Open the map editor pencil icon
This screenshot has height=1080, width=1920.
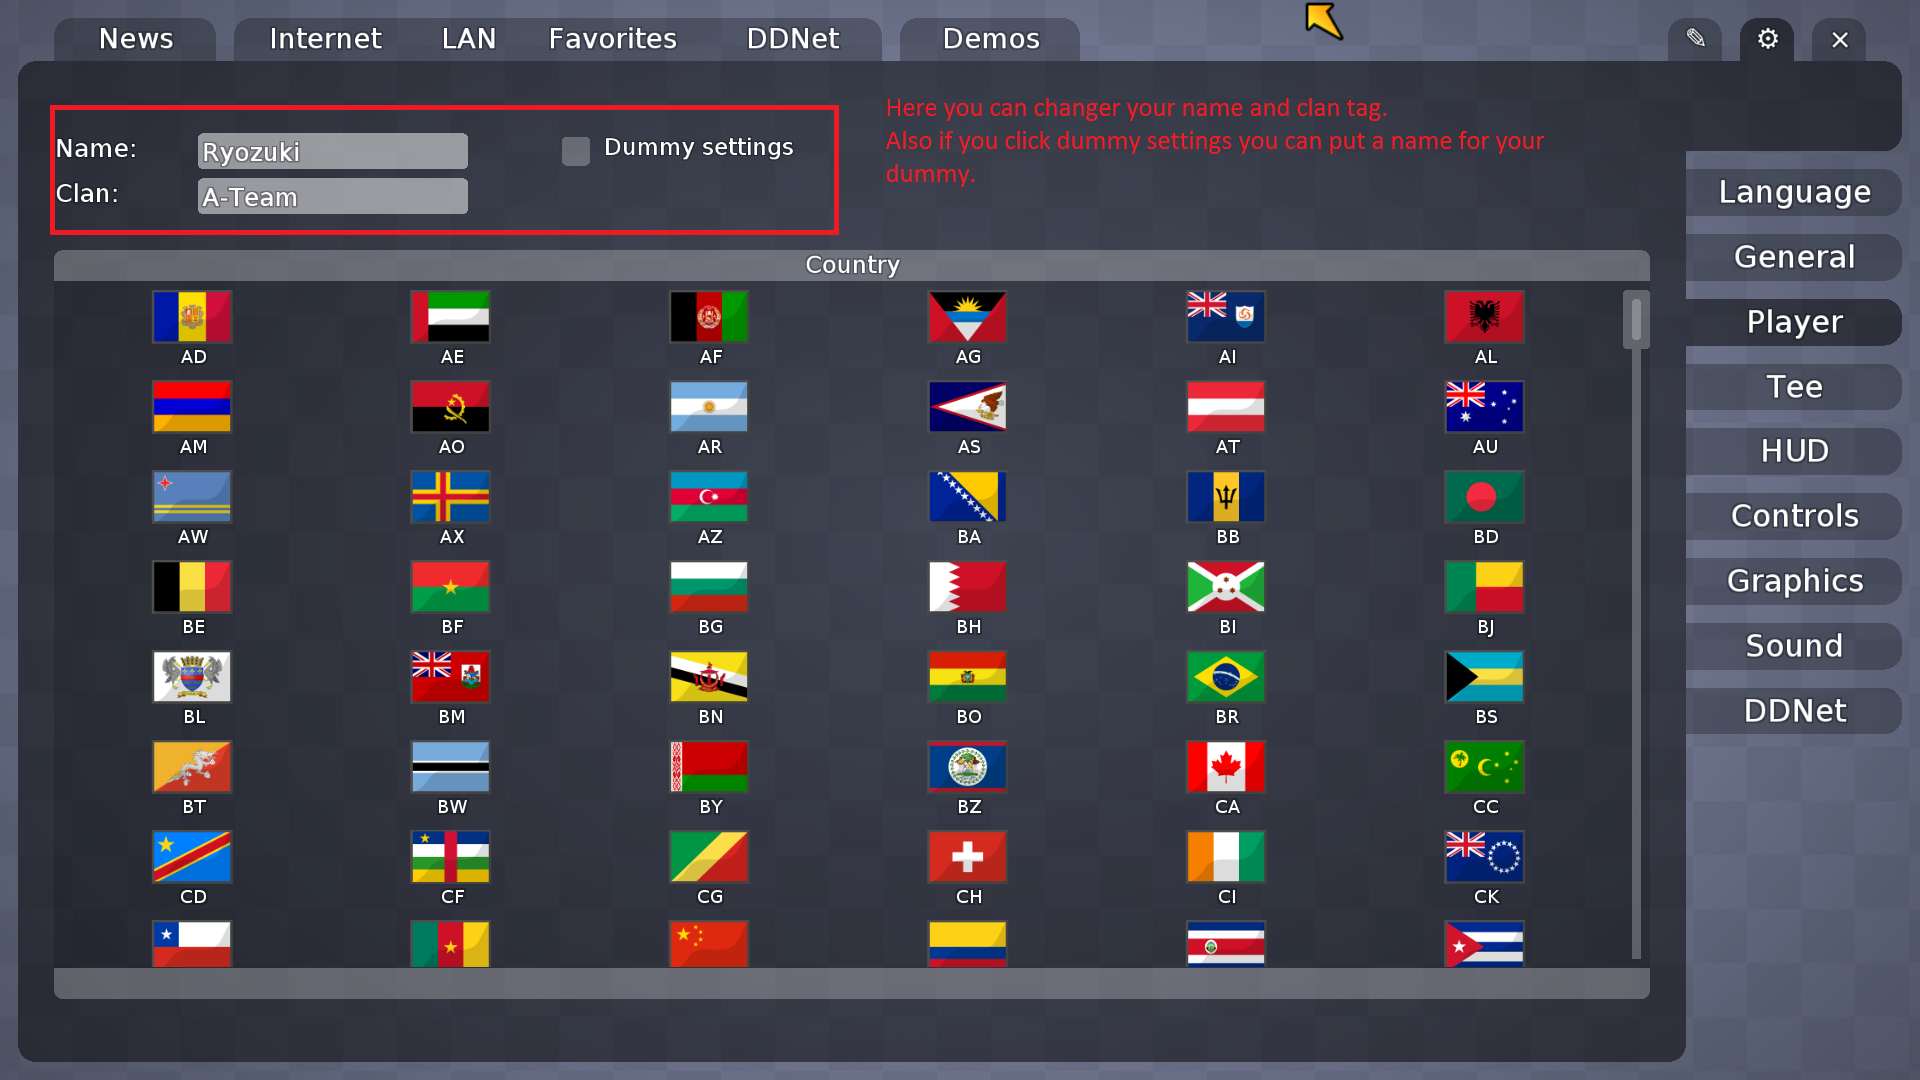click(x=1695, y=39)
